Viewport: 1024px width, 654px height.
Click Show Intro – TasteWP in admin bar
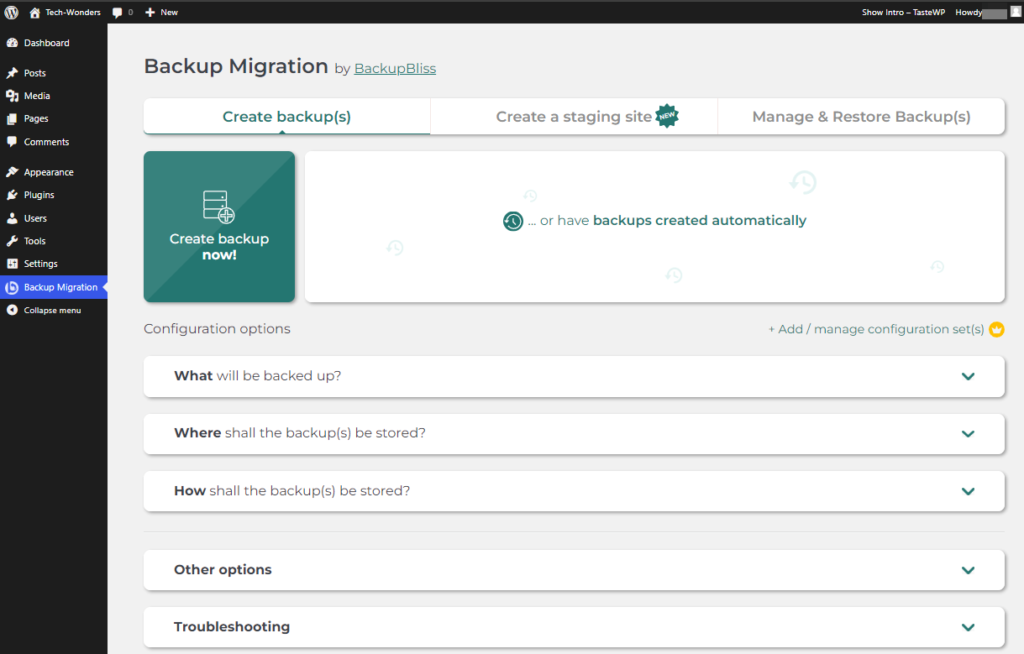click(x=903, y=12)
